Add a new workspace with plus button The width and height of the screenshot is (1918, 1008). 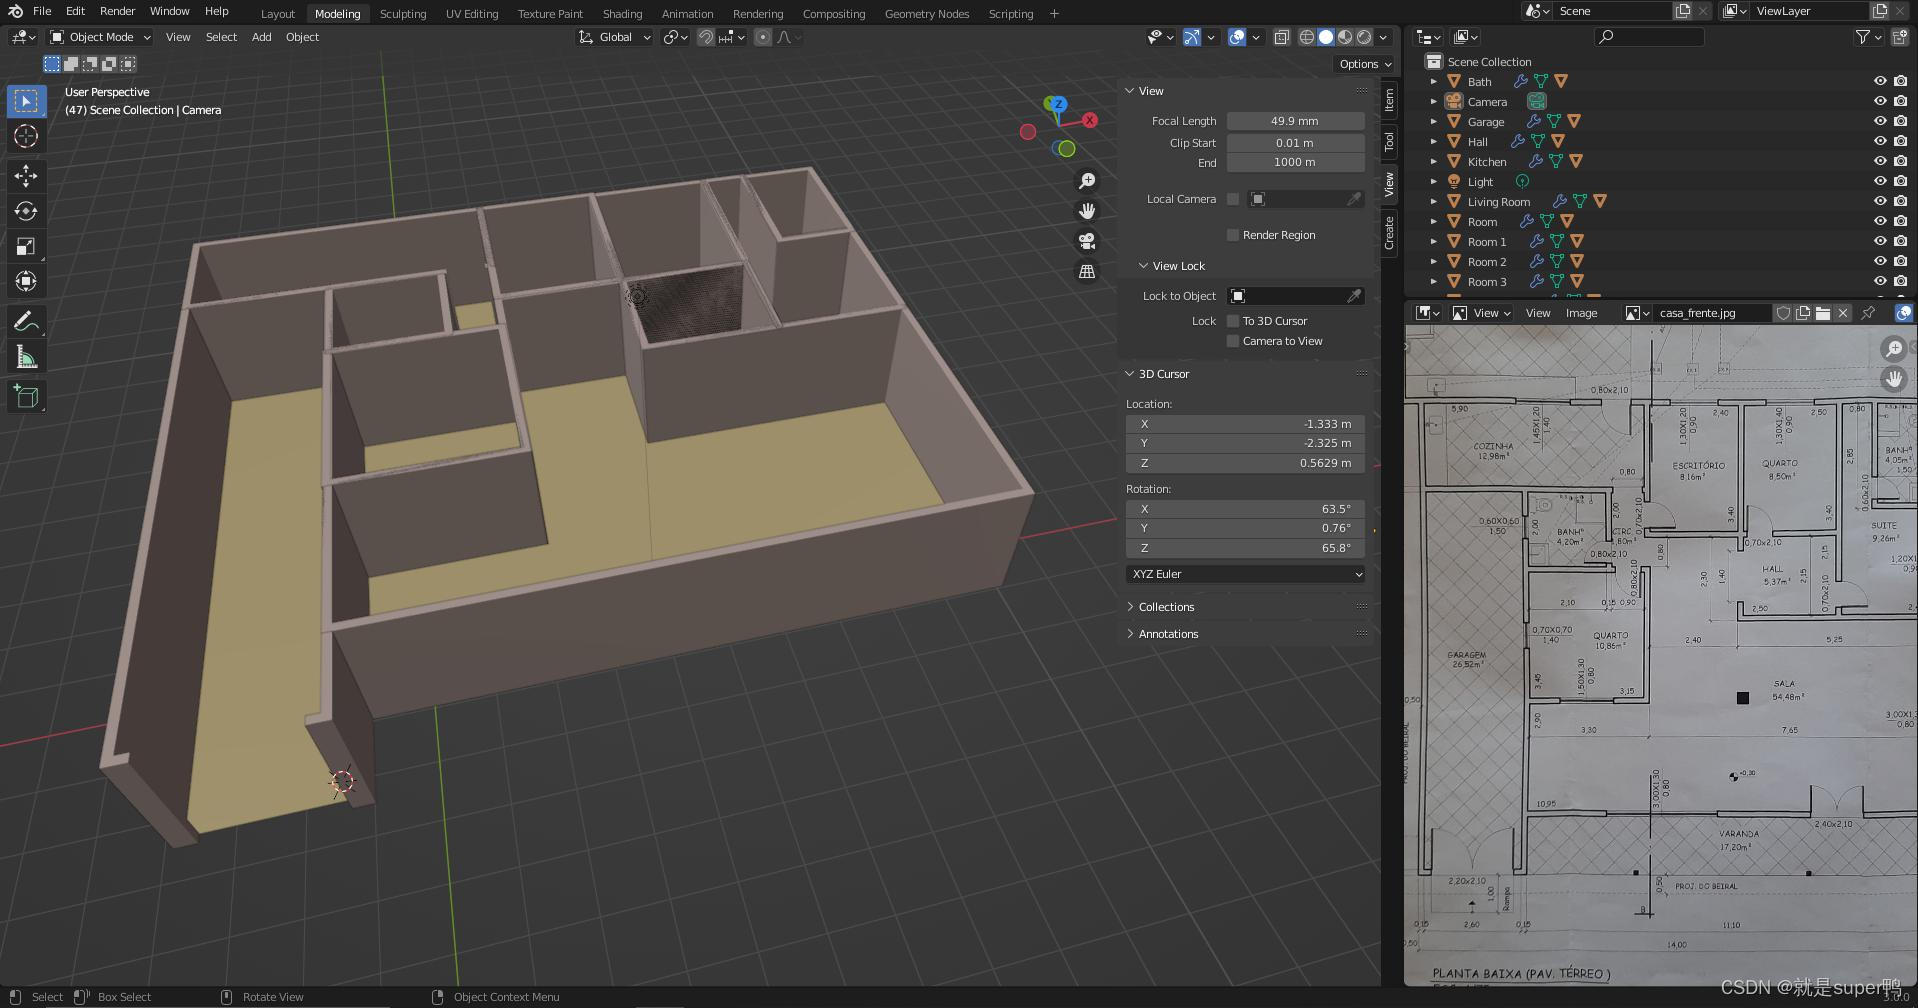pos(1054,14)
